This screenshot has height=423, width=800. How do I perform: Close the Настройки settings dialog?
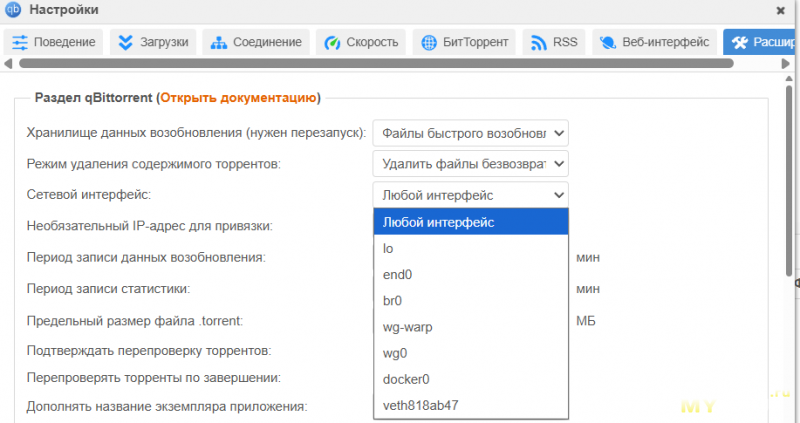[x=781, y=10]
